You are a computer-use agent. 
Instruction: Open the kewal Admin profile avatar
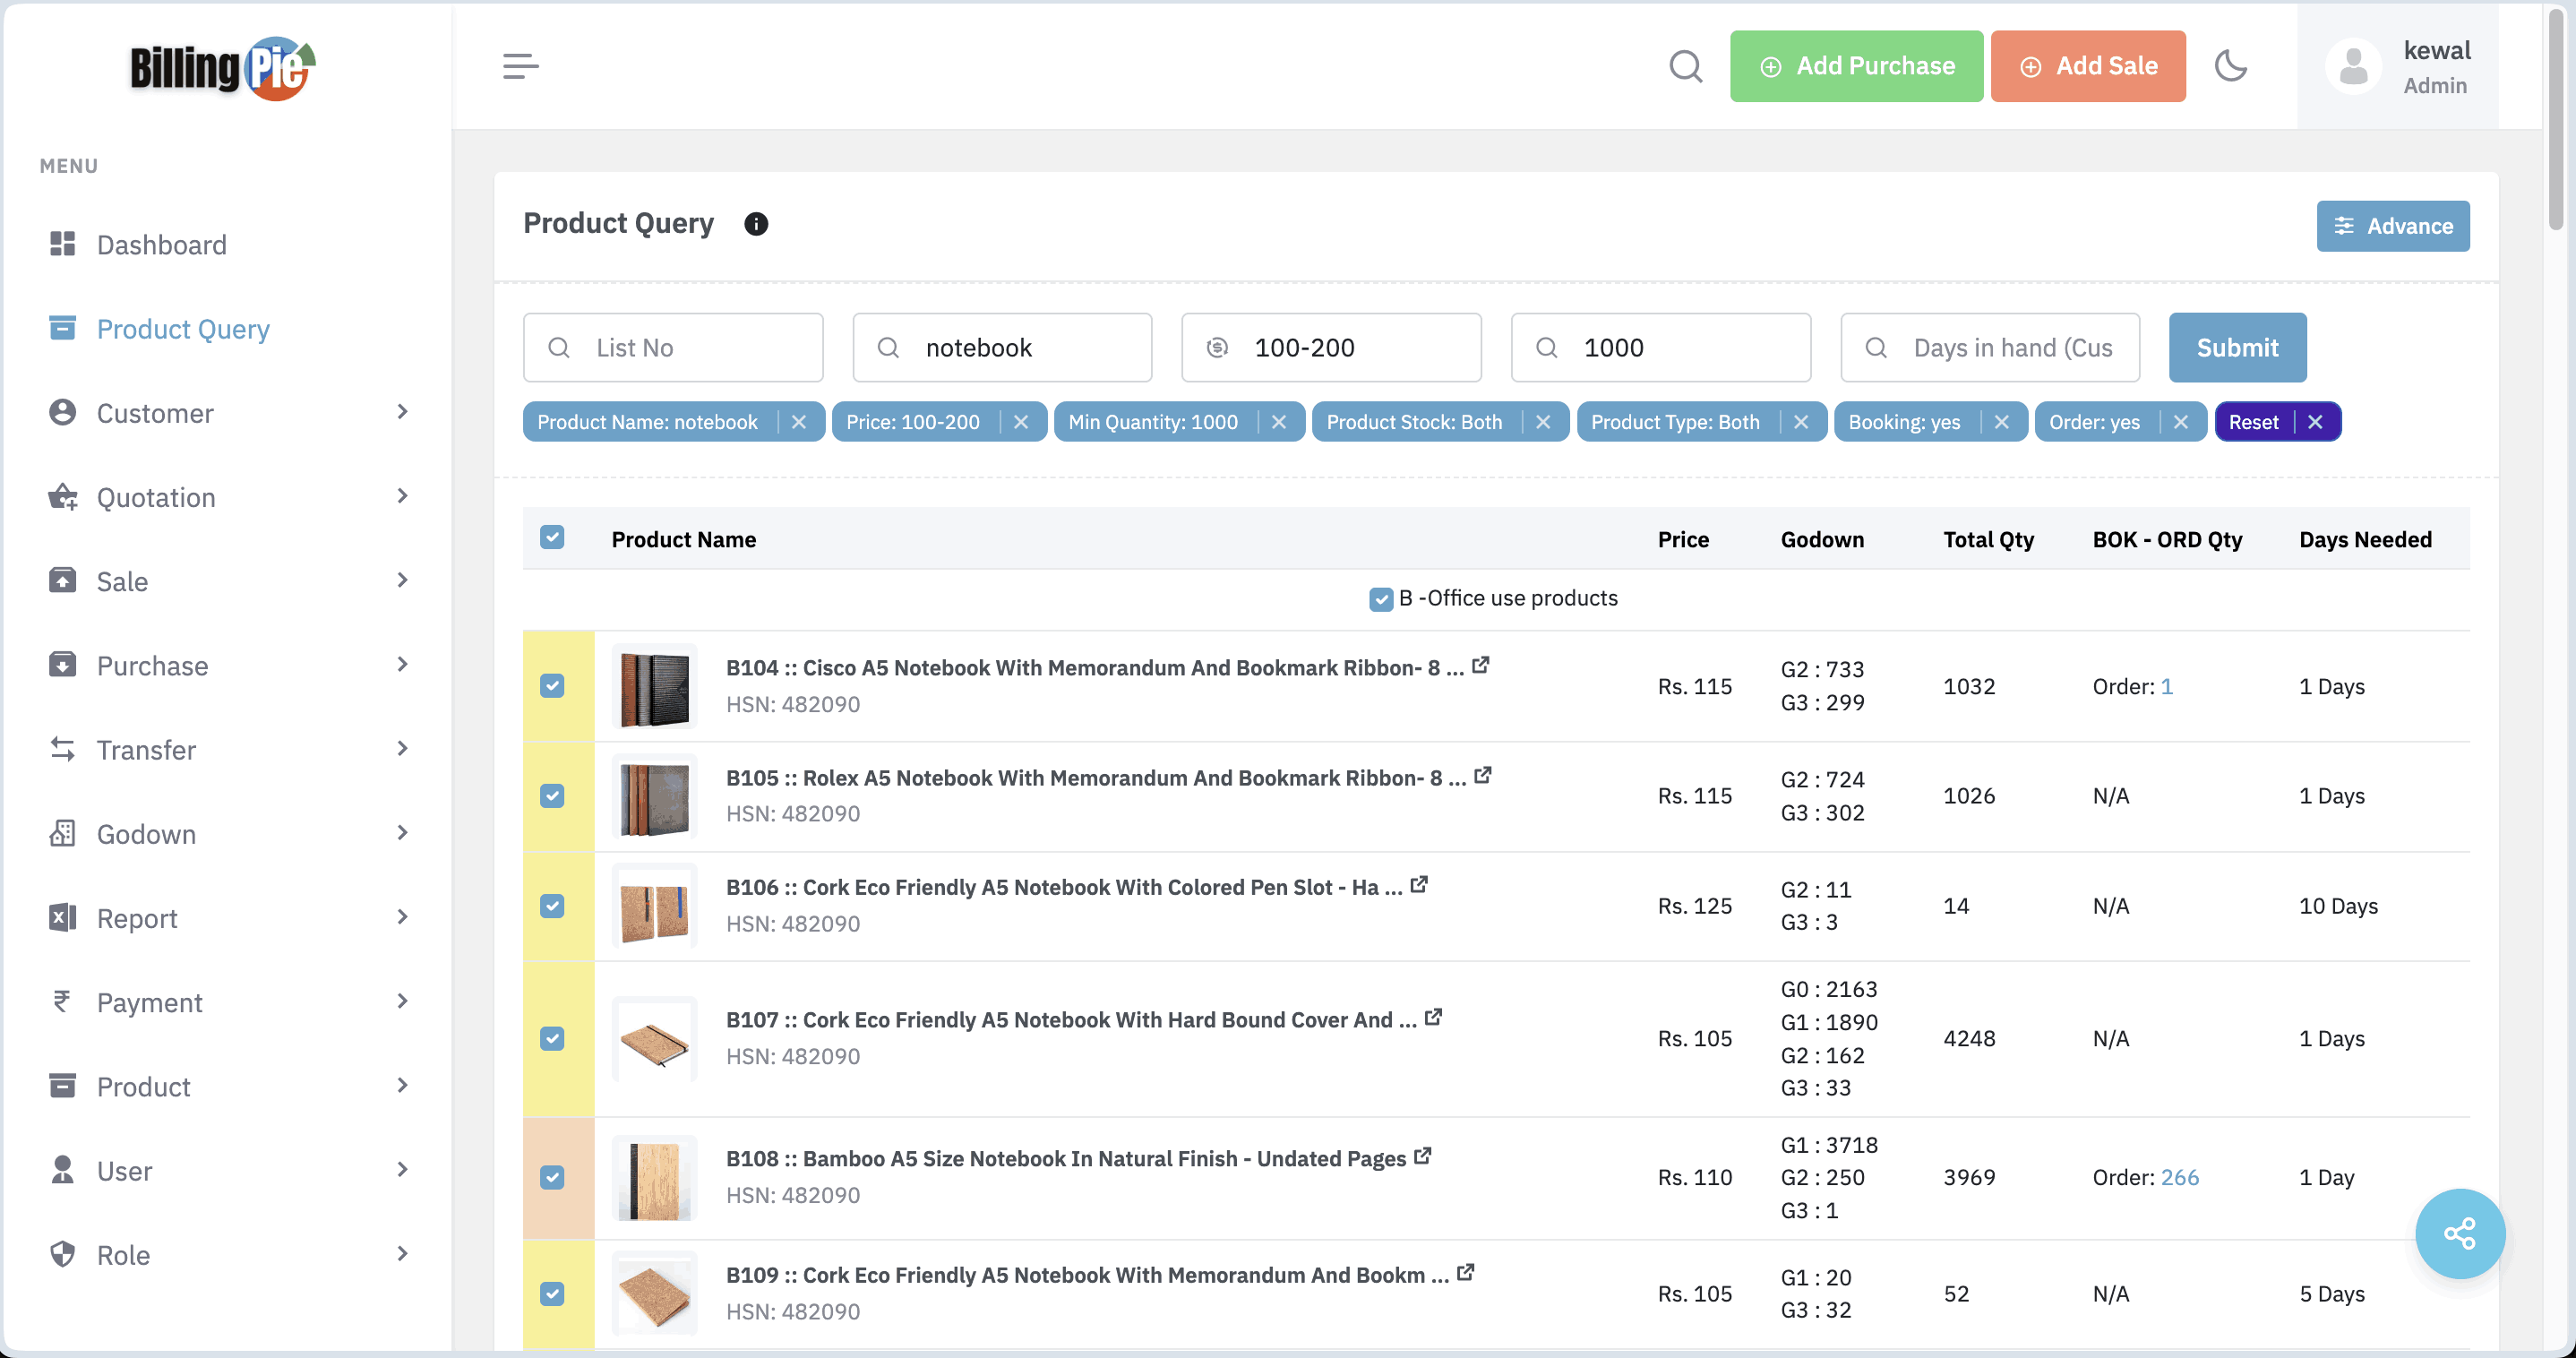tap(2353, 67)
